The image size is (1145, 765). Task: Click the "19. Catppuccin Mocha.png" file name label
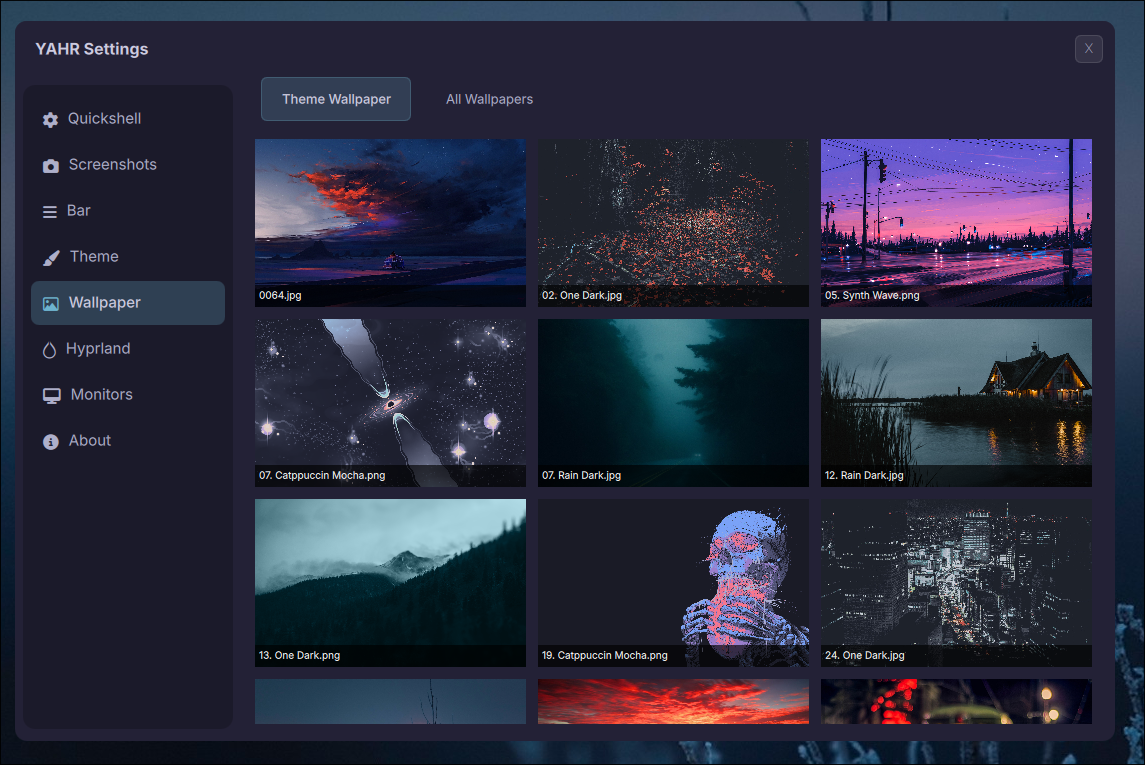605,656
